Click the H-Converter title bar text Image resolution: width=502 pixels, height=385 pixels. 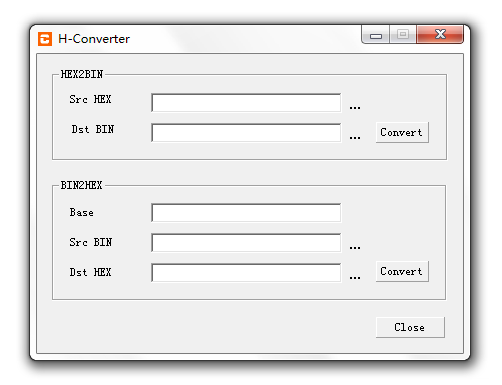pos(94,39)
